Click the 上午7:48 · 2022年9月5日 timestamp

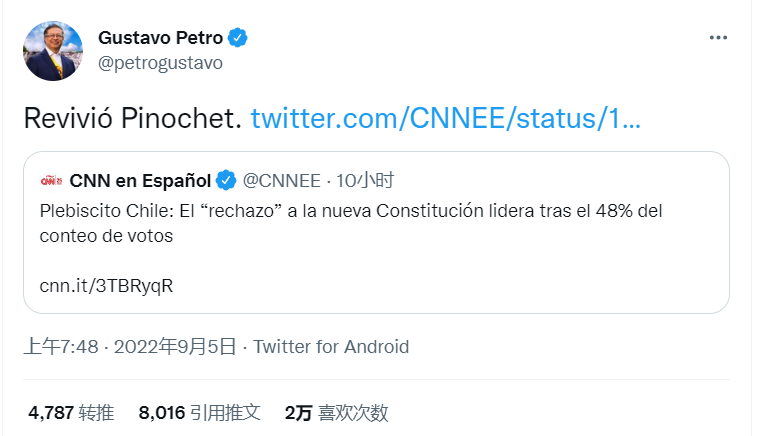pyautogui.click(x=130, y=347)
